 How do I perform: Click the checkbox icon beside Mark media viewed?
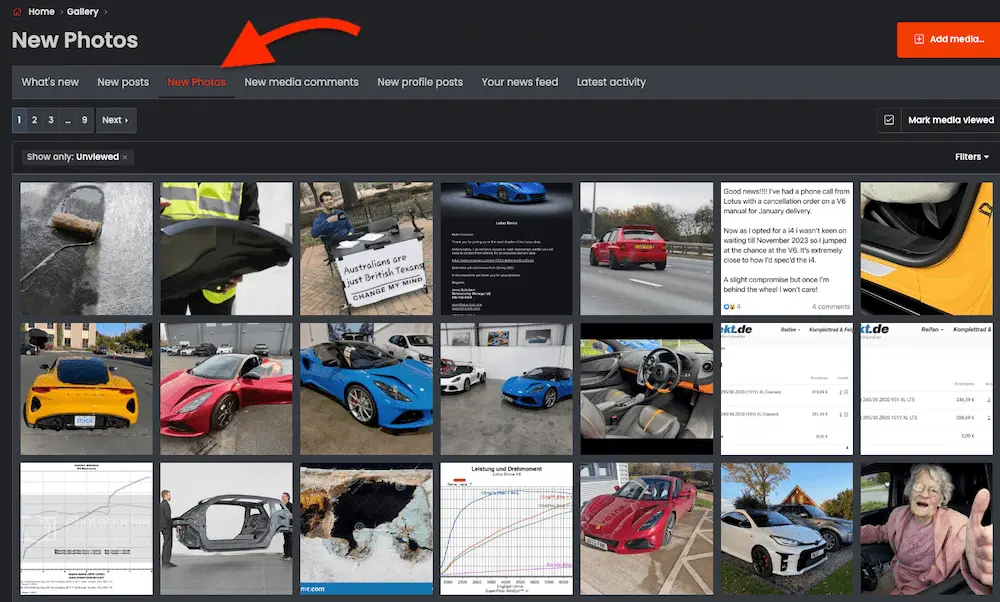(x=889, y=120)
